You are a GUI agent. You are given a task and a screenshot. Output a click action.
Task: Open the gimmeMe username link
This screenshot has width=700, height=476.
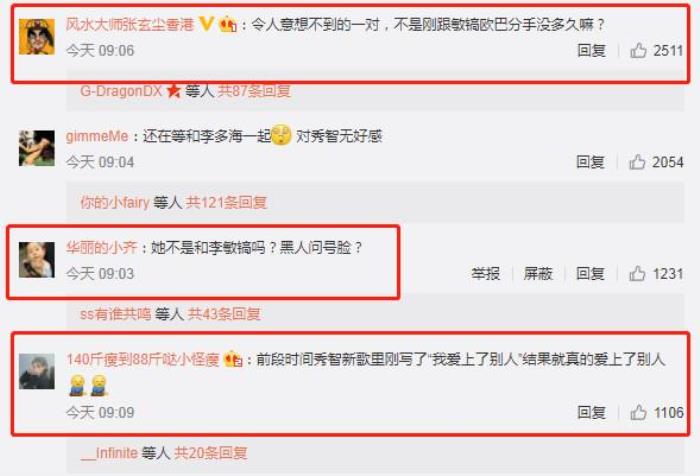[97, 136]
